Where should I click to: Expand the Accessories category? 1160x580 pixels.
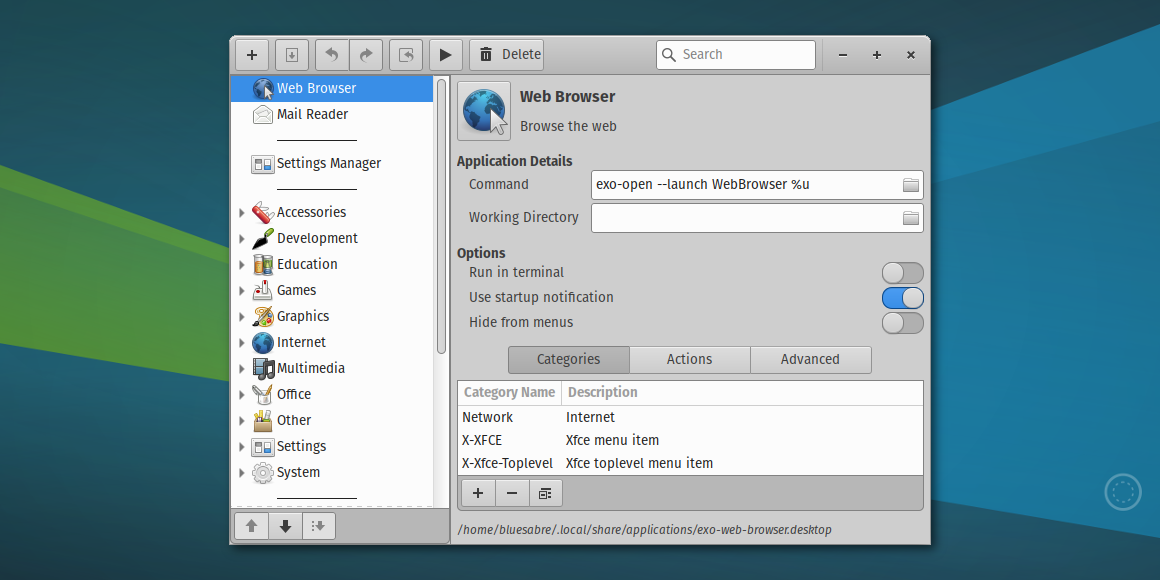241,212
